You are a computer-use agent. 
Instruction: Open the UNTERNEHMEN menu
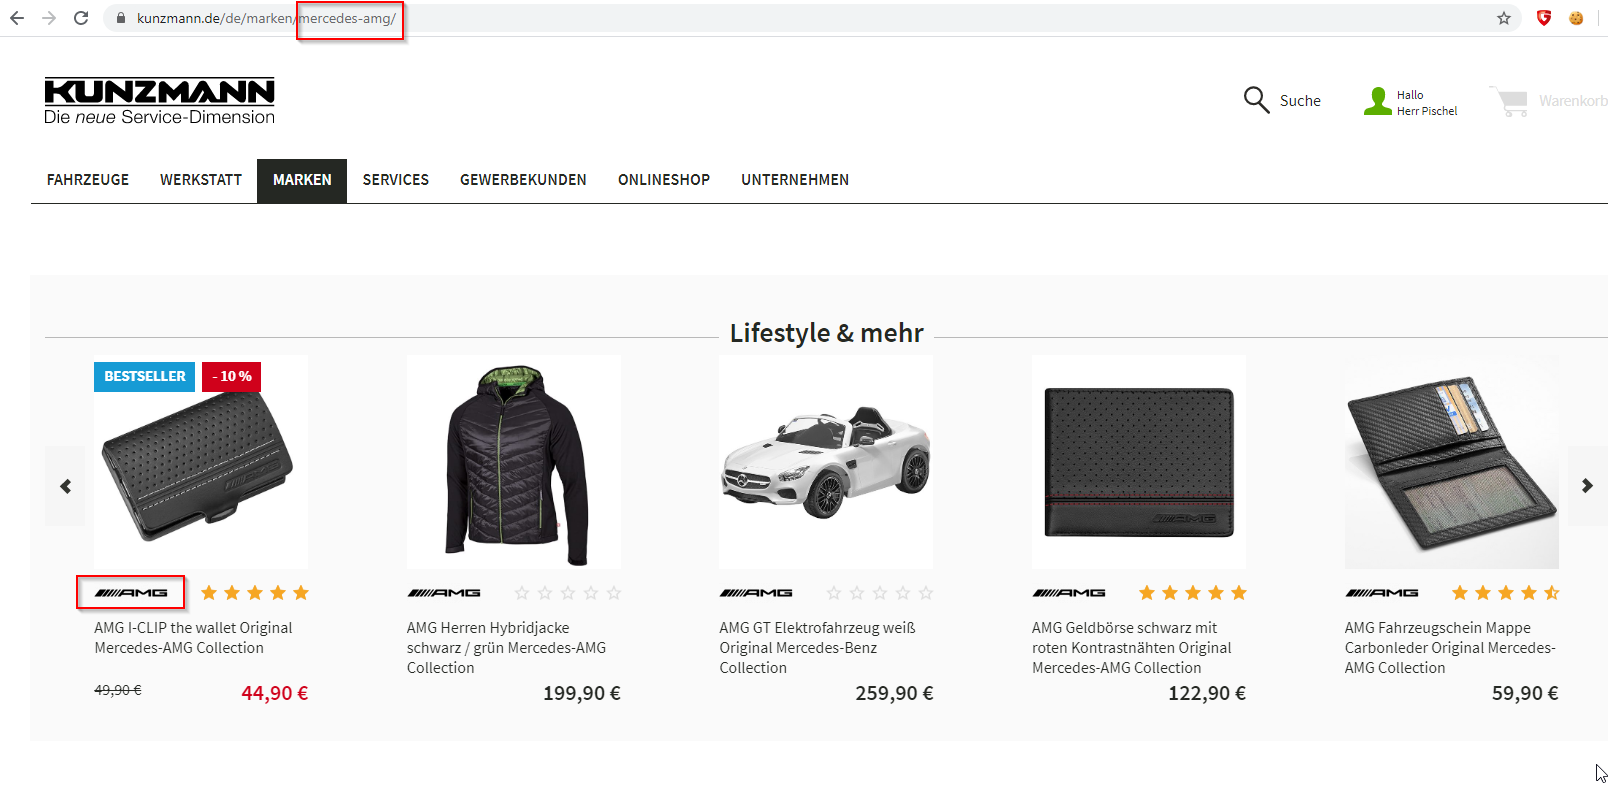(x=795, y=180)
